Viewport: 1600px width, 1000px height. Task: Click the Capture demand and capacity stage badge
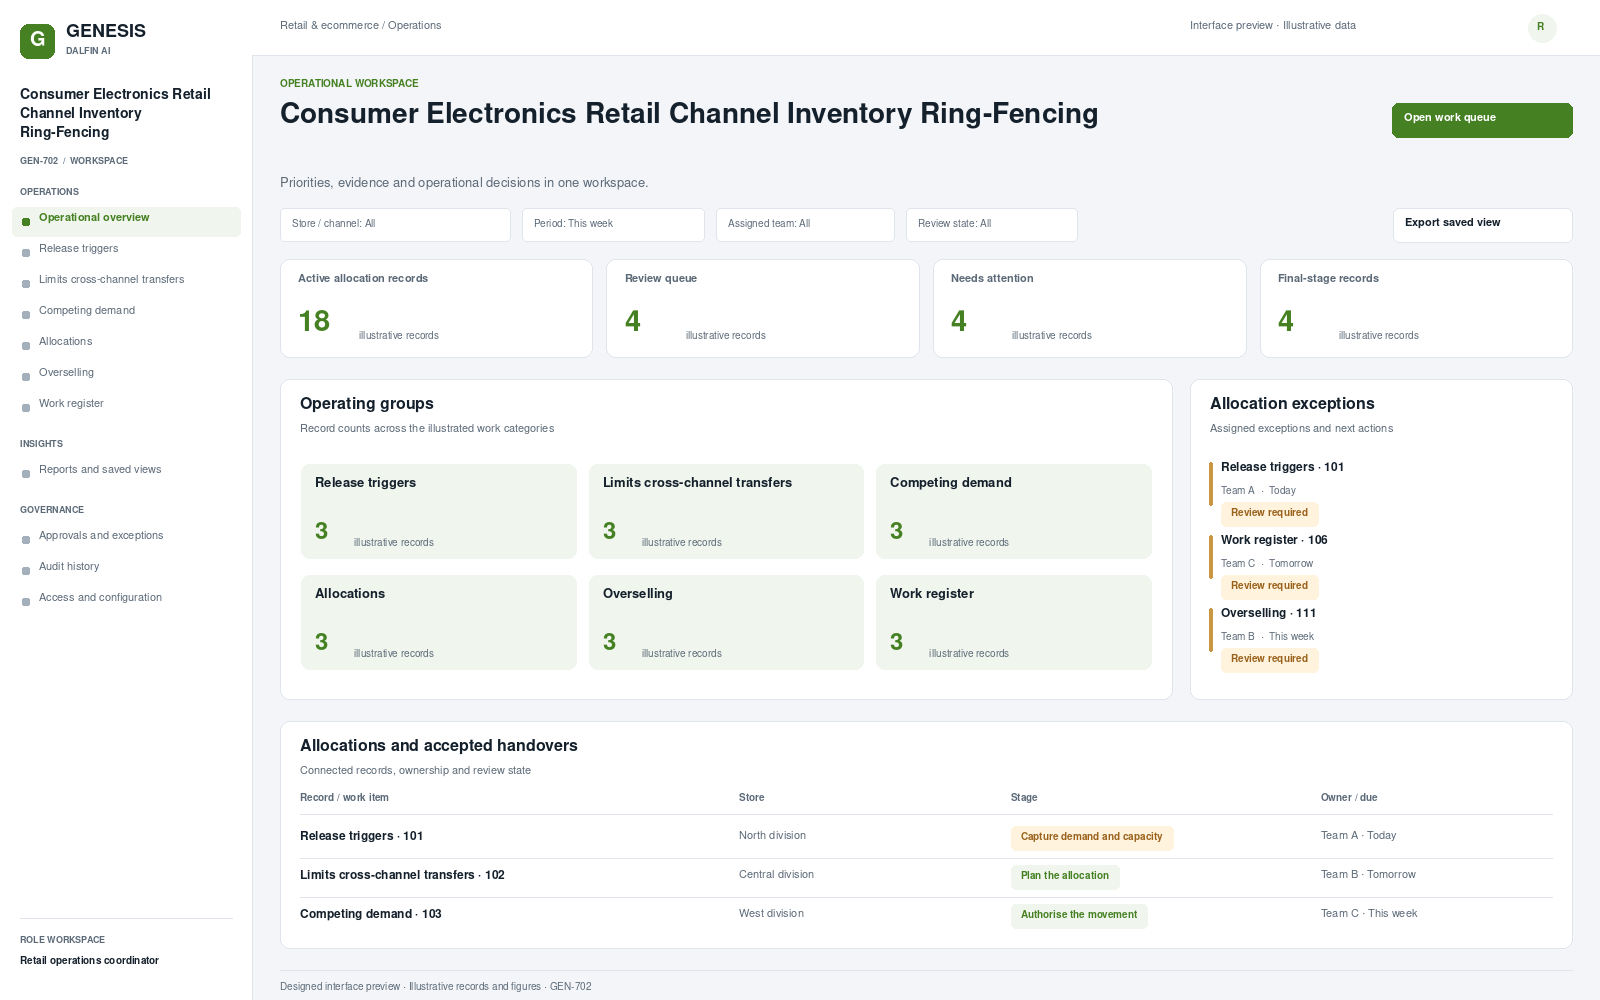[x=1092, y=837]
